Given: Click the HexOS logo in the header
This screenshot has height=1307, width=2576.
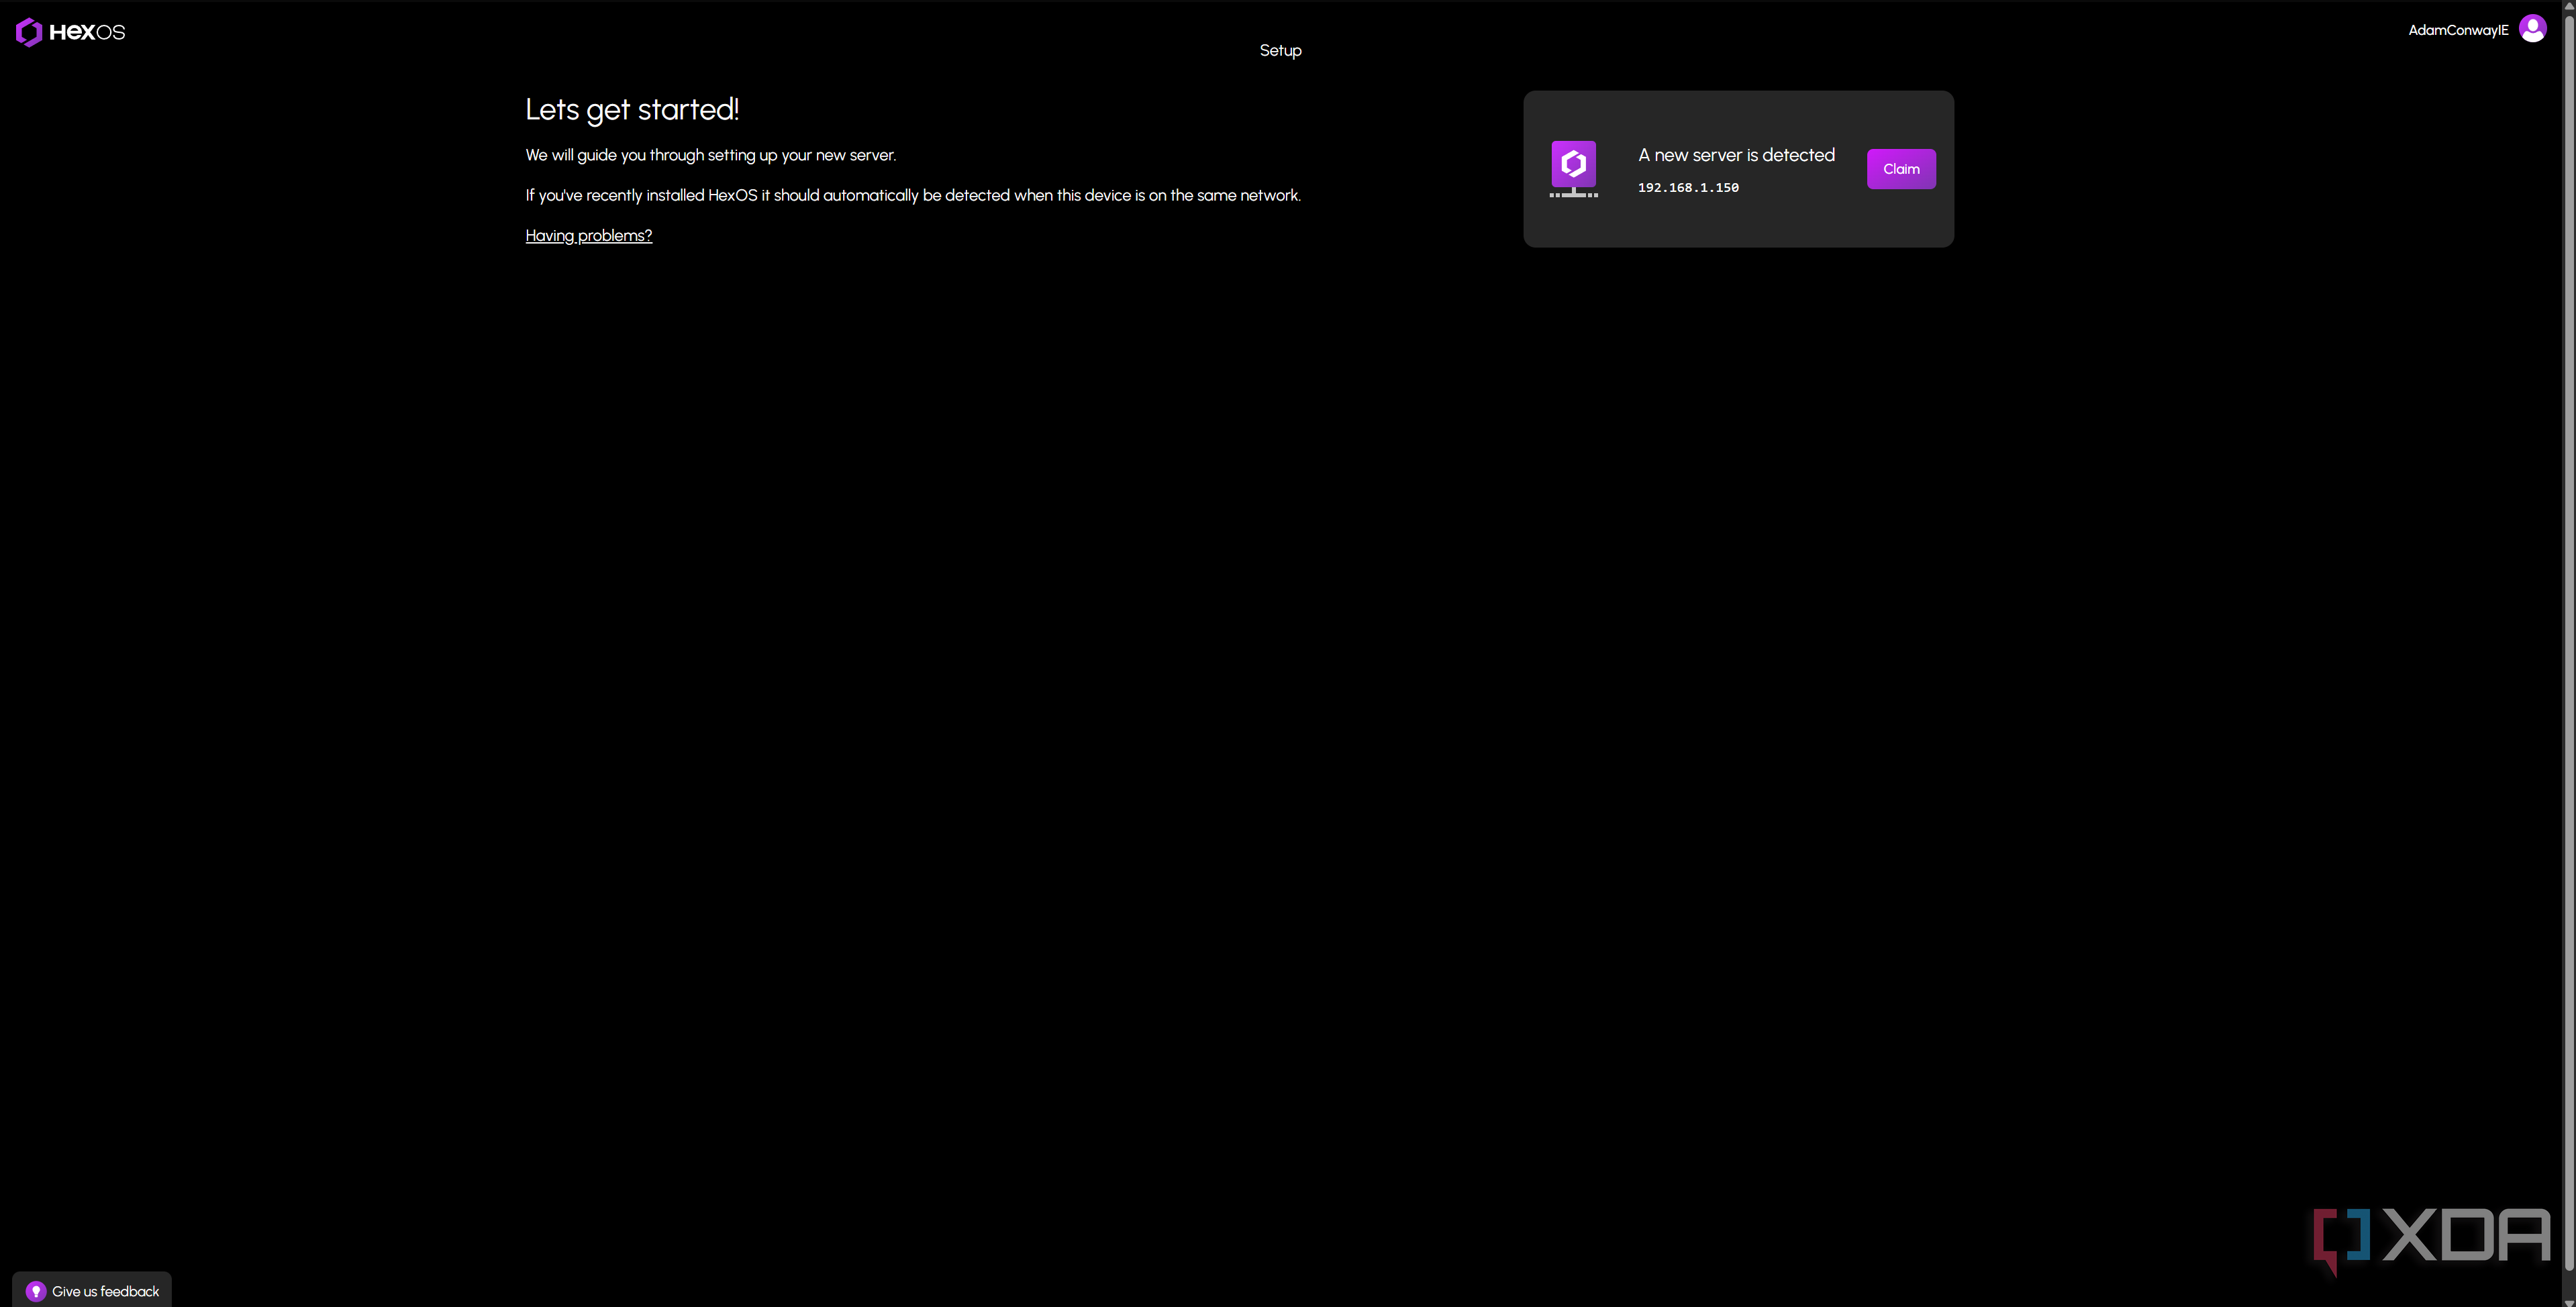Looking at the screenshot, I should pyautogui.click(x=70, y=32).
